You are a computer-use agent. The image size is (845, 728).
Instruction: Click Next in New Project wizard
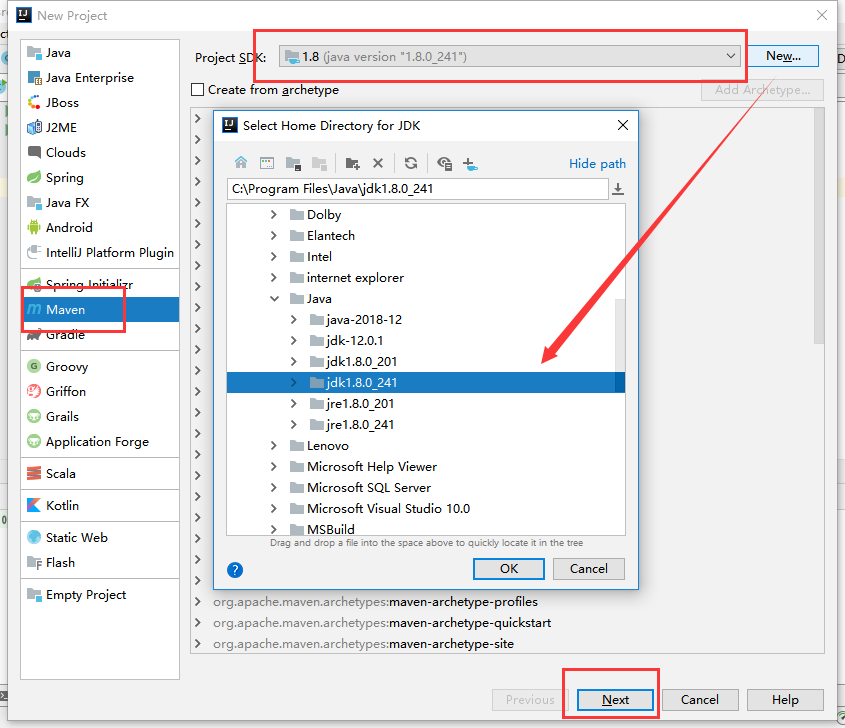pos(615,699)
